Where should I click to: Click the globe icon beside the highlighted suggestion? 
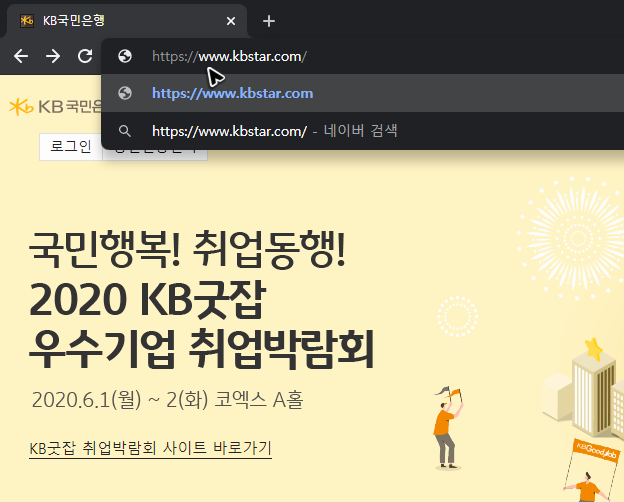(125, 93)
